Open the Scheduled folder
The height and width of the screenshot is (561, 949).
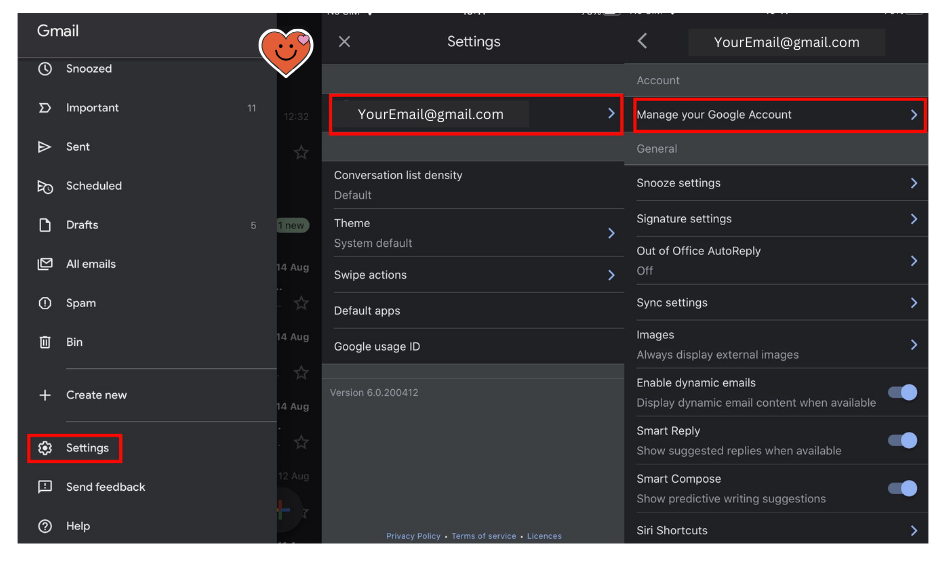tap(94, 186)
